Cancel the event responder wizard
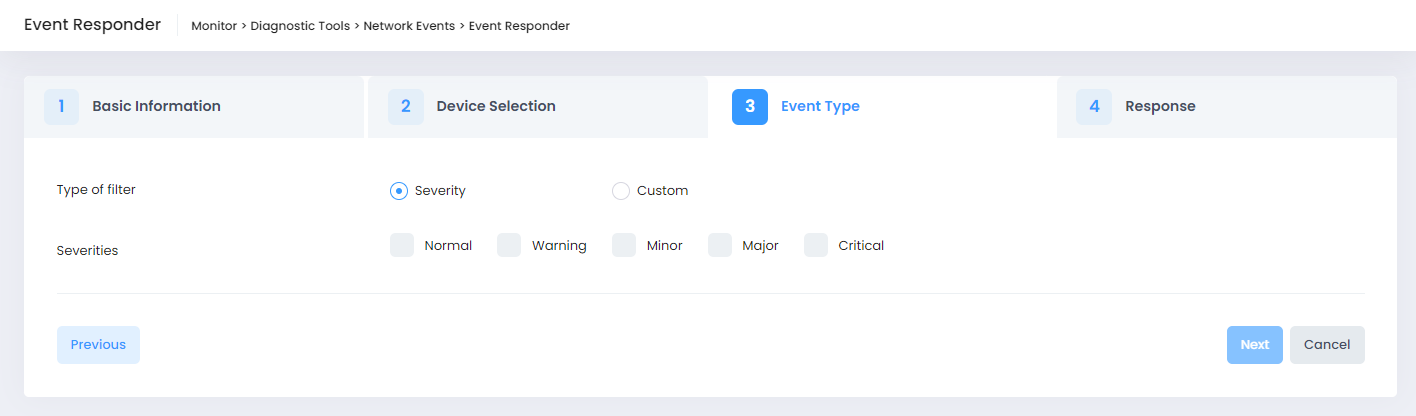The image size is (1416, 416). coord(1326,345)
